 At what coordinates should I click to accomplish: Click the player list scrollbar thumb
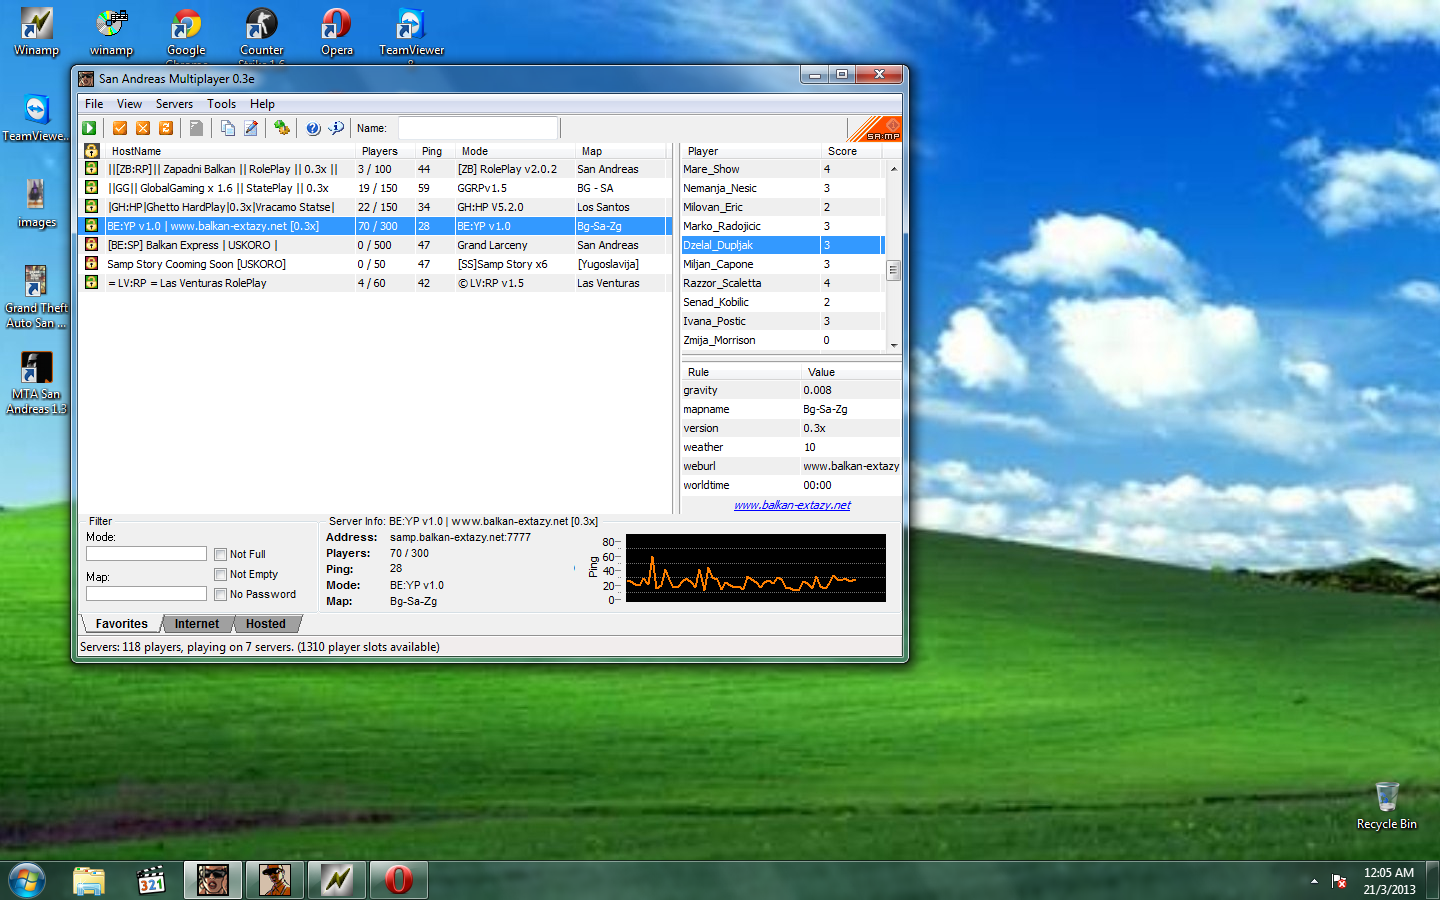tap(893, 270)
